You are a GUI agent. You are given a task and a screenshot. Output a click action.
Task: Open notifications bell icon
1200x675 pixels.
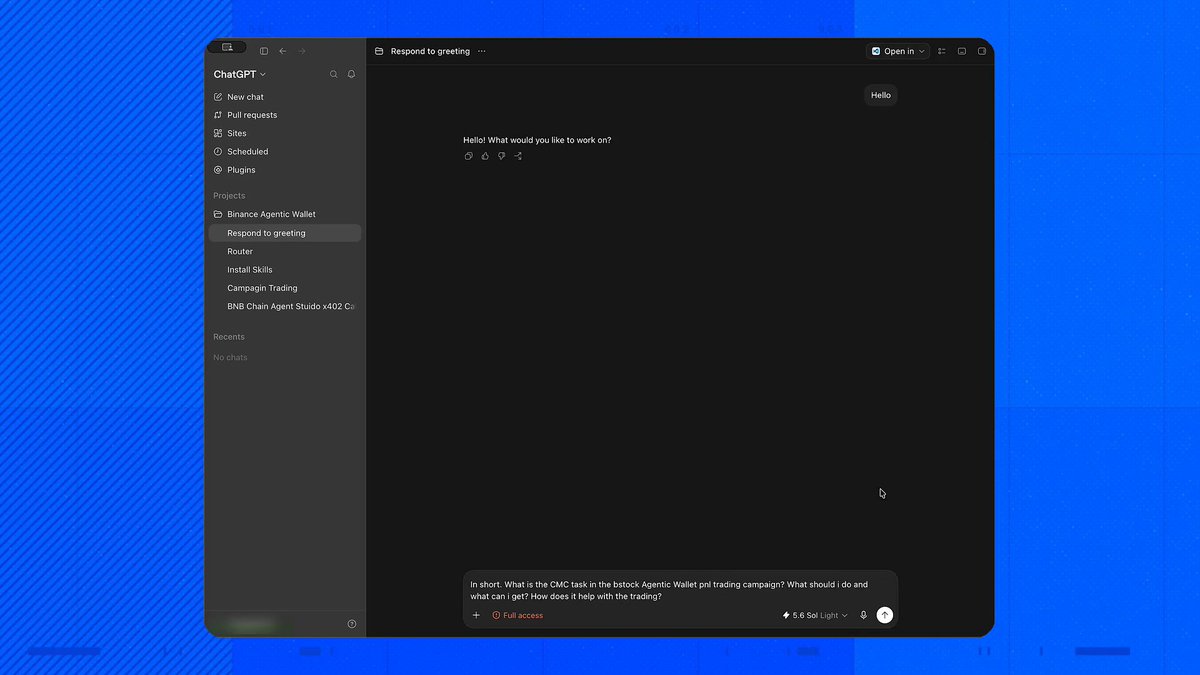[351, 74]
